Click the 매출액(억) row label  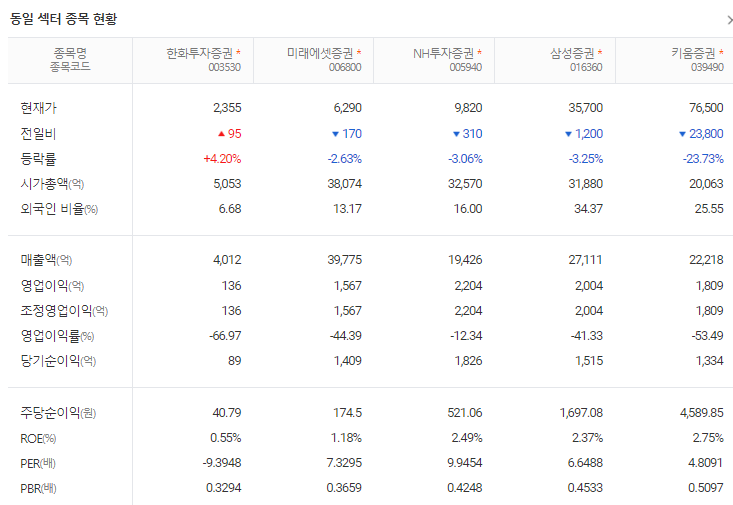tap(46, 260)
